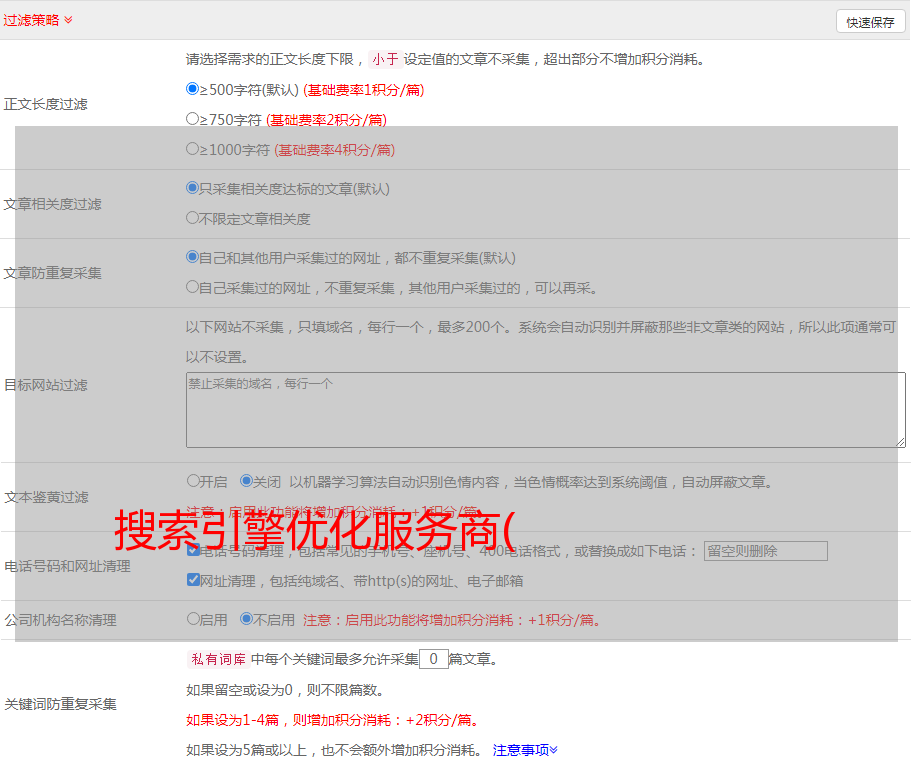Collapse the 过滤策略 section header

click(38, 20)
